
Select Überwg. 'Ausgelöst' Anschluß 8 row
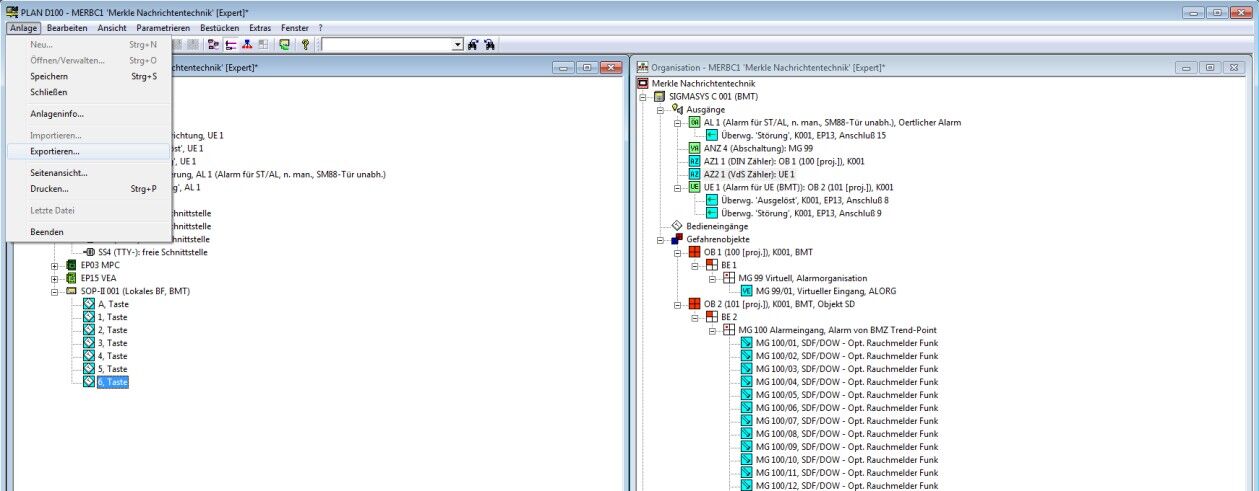click(805, 200)
